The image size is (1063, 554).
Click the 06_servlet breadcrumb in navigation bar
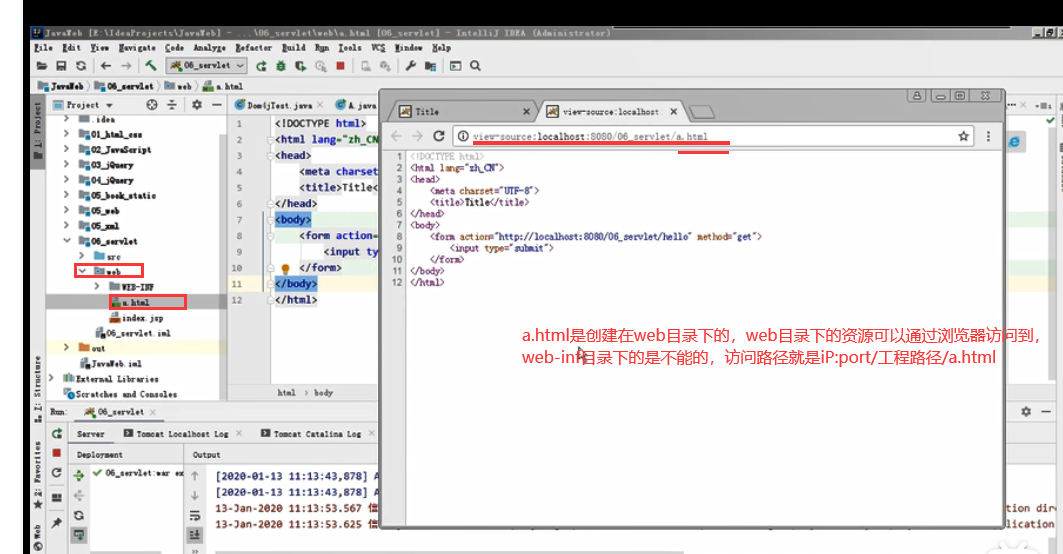[125, 86]
